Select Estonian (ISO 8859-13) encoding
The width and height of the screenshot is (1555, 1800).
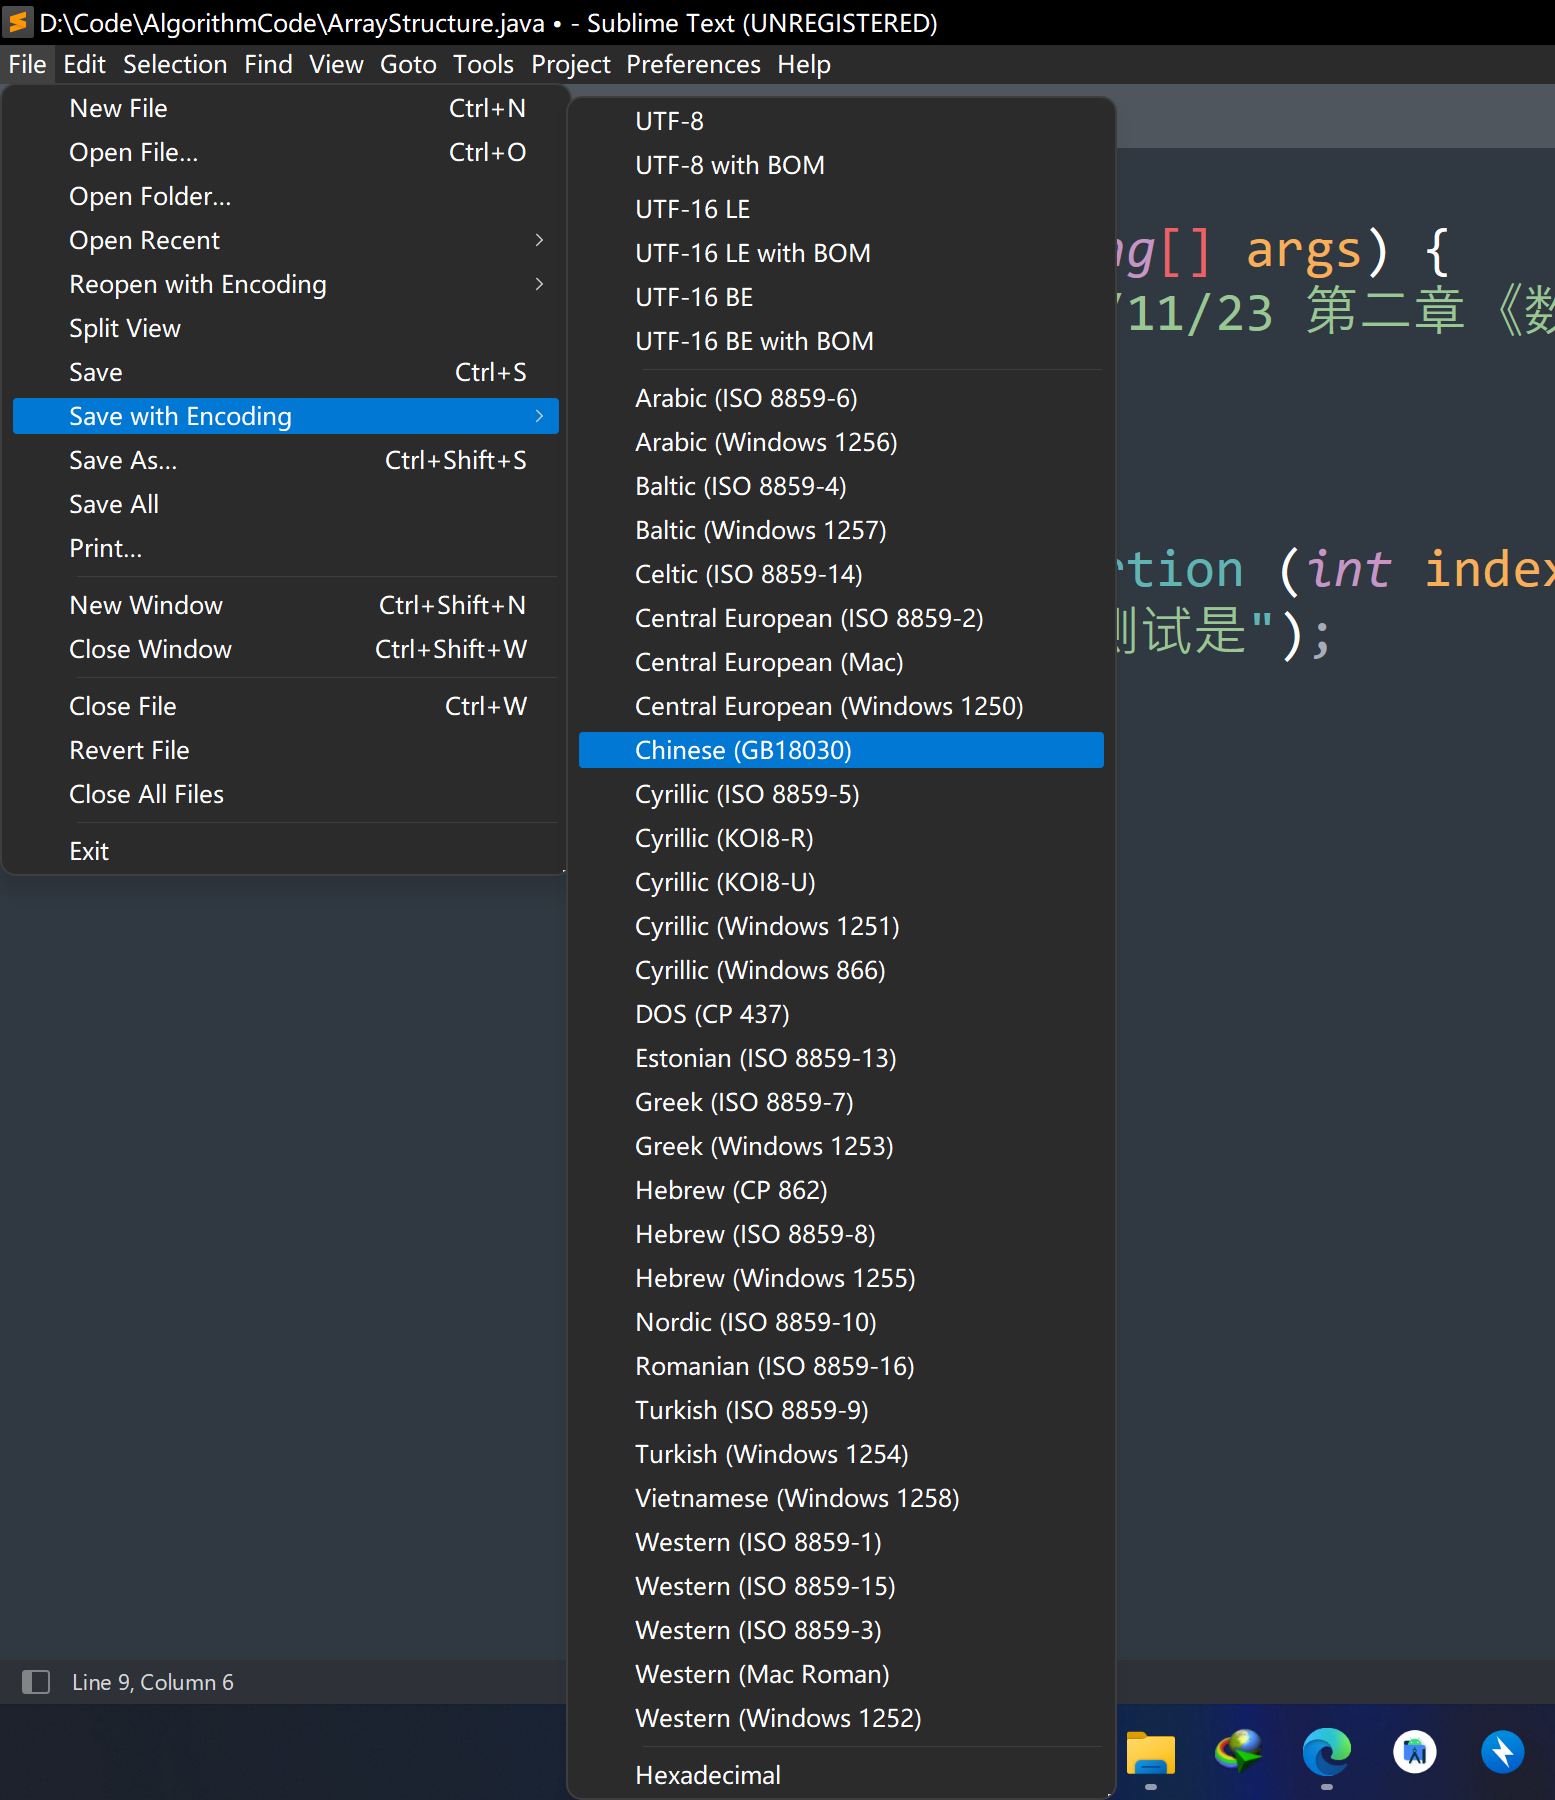841,1058
